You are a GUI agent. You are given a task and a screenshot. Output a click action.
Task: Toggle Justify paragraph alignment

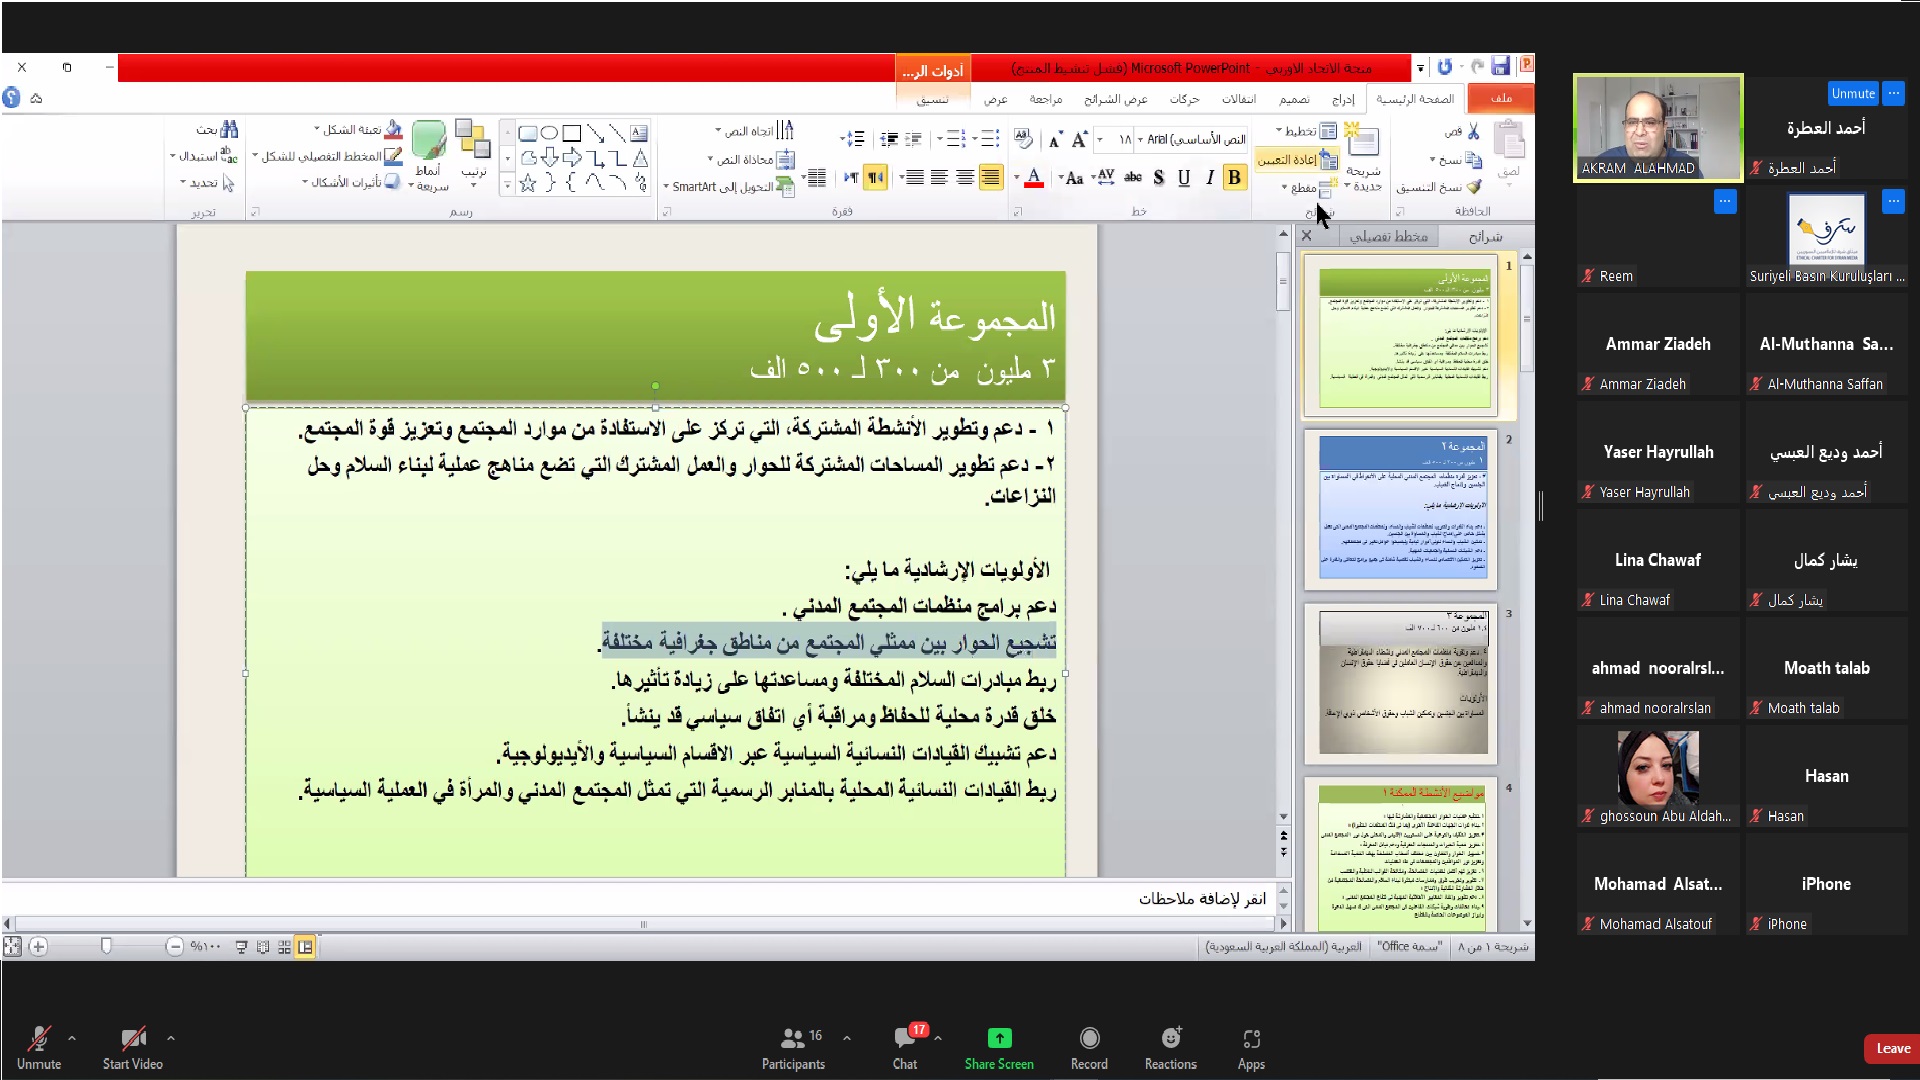pyautogui.click(x=914, y=178)
